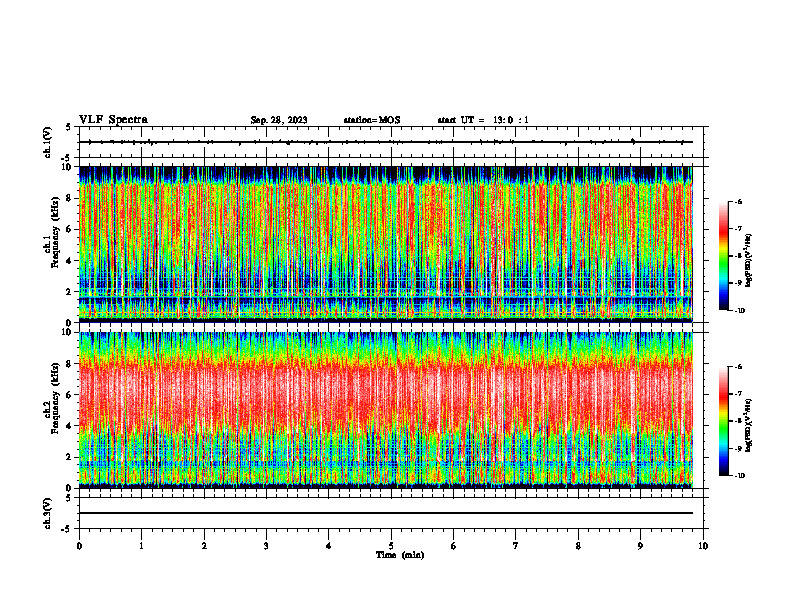Click the '-6' label on ch.2 colorbar
This screenshot has width=792, height=612.
pyautogui.click(x=739, y=367)
